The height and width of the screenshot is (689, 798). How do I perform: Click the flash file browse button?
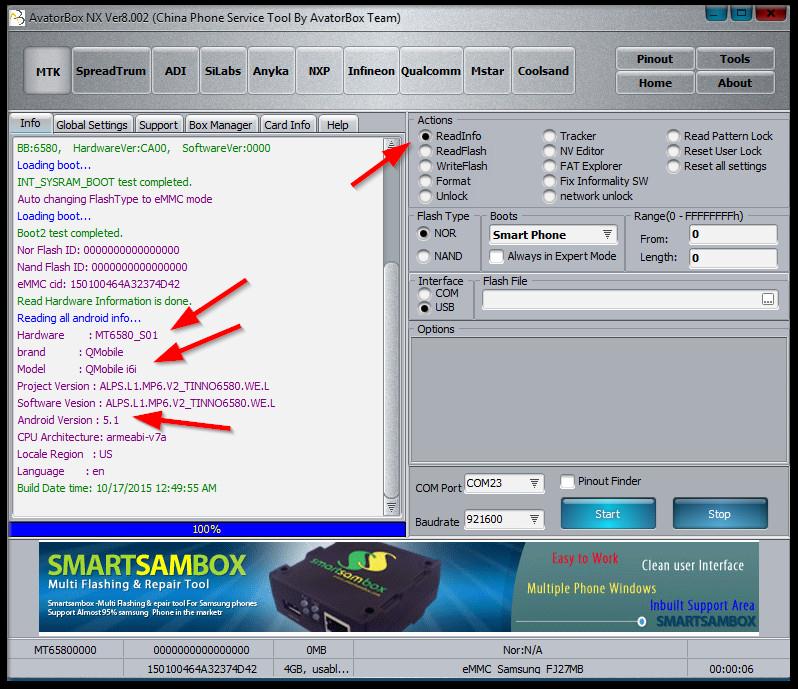(x=768, y=299)
